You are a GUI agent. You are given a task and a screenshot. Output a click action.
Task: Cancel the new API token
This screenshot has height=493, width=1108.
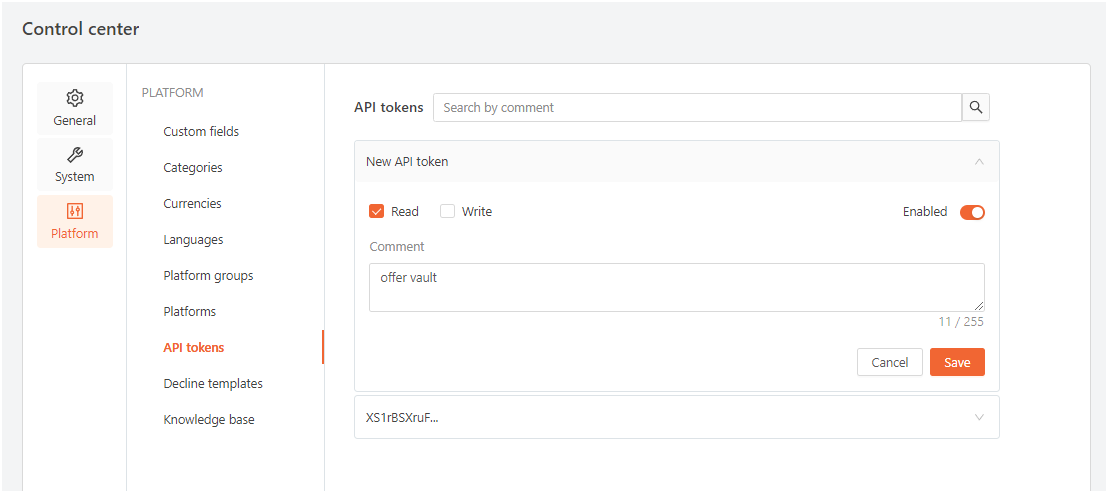[890, 362]
